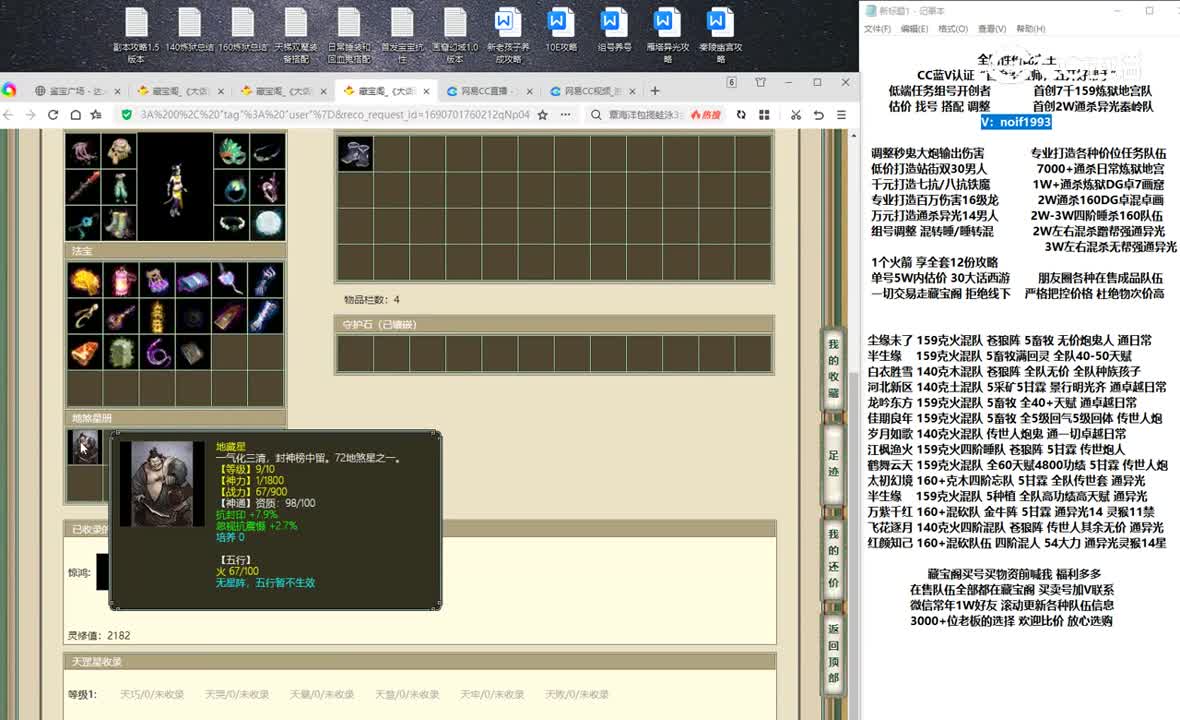Click the green furry block treasure icon
The height and width of the screenshot is (720, 1180).
120,353
